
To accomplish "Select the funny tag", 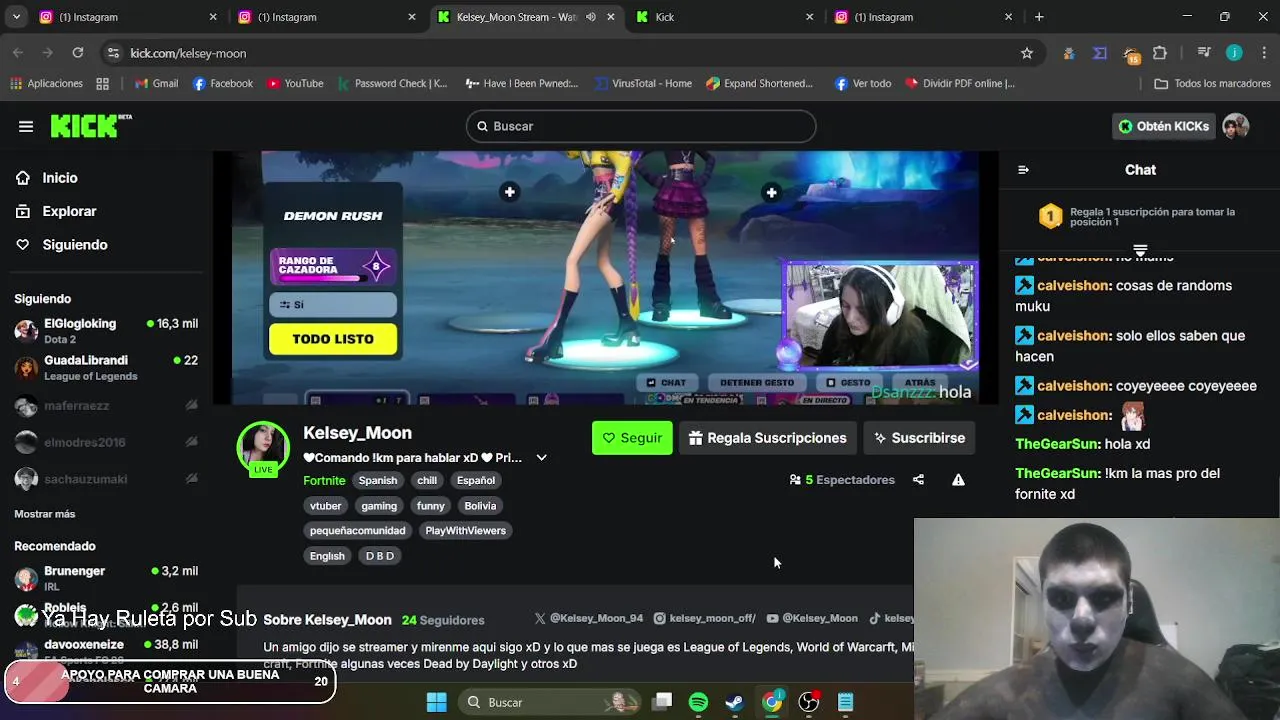I will 430,506.
